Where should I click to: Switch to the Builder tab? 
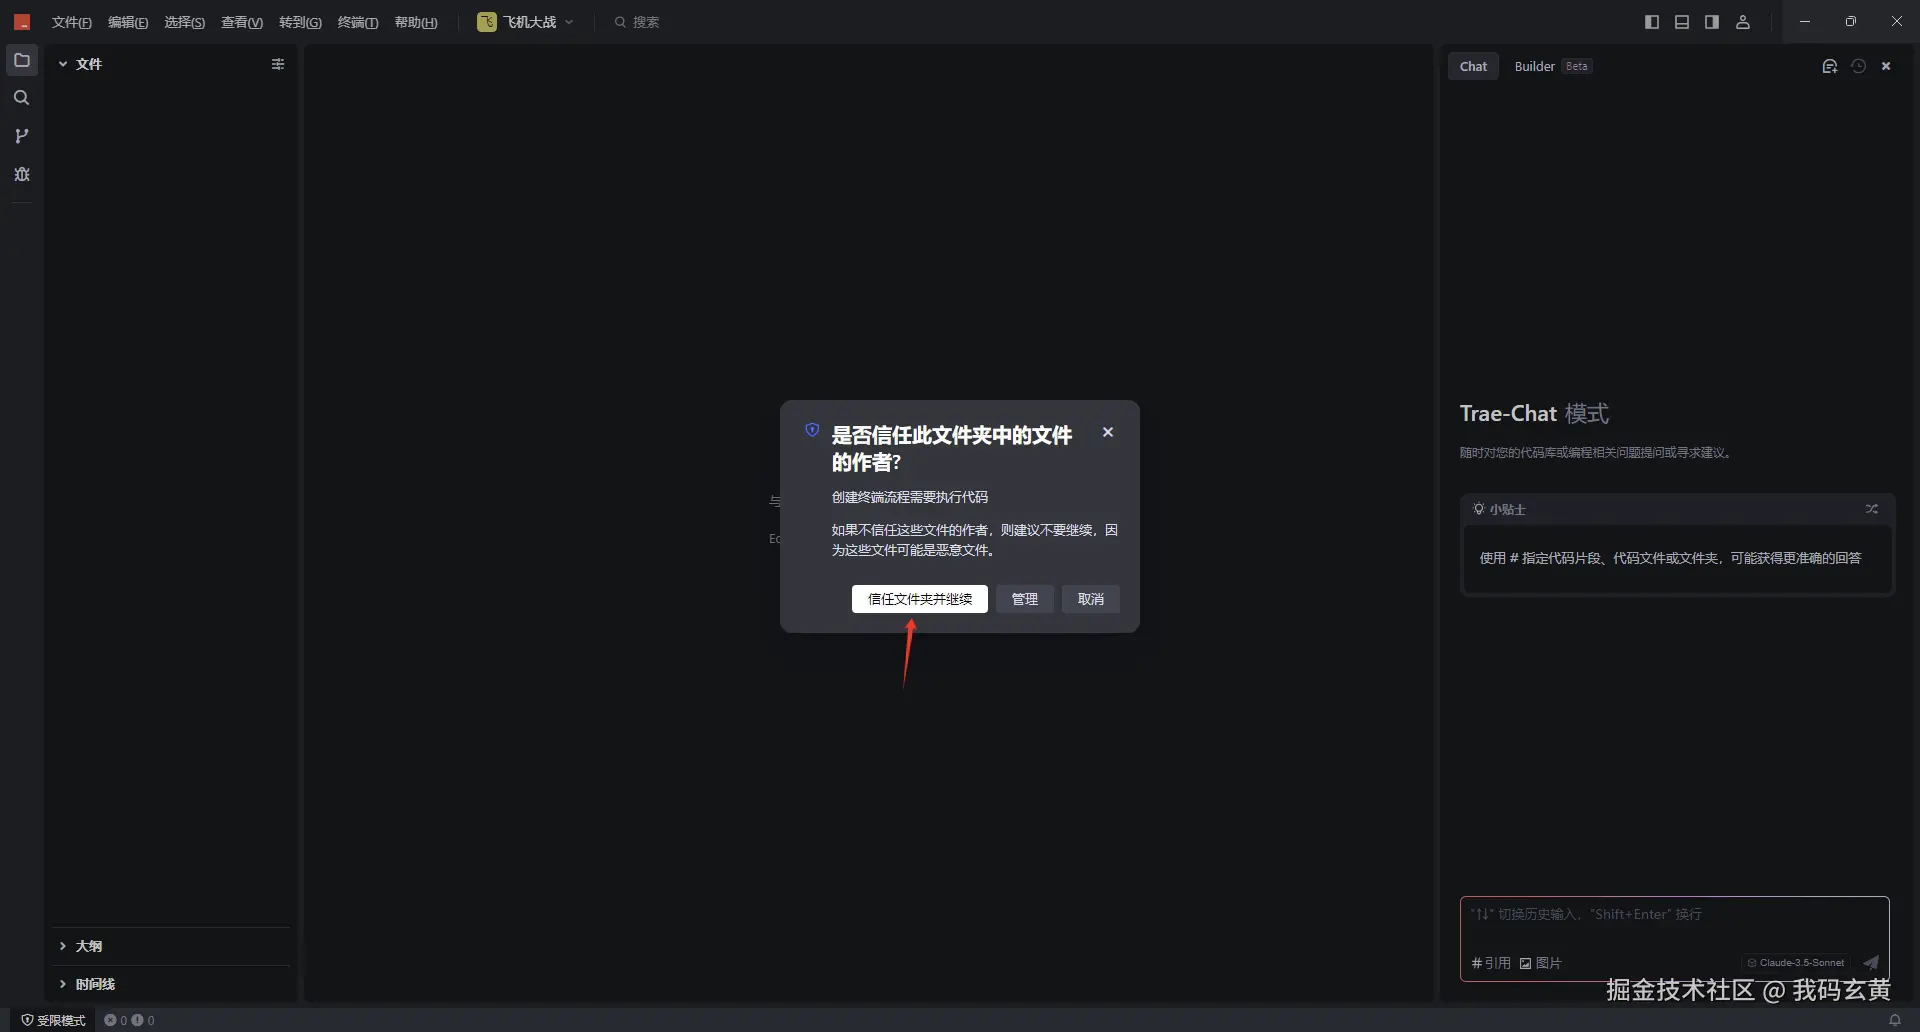pos(1552,66)
